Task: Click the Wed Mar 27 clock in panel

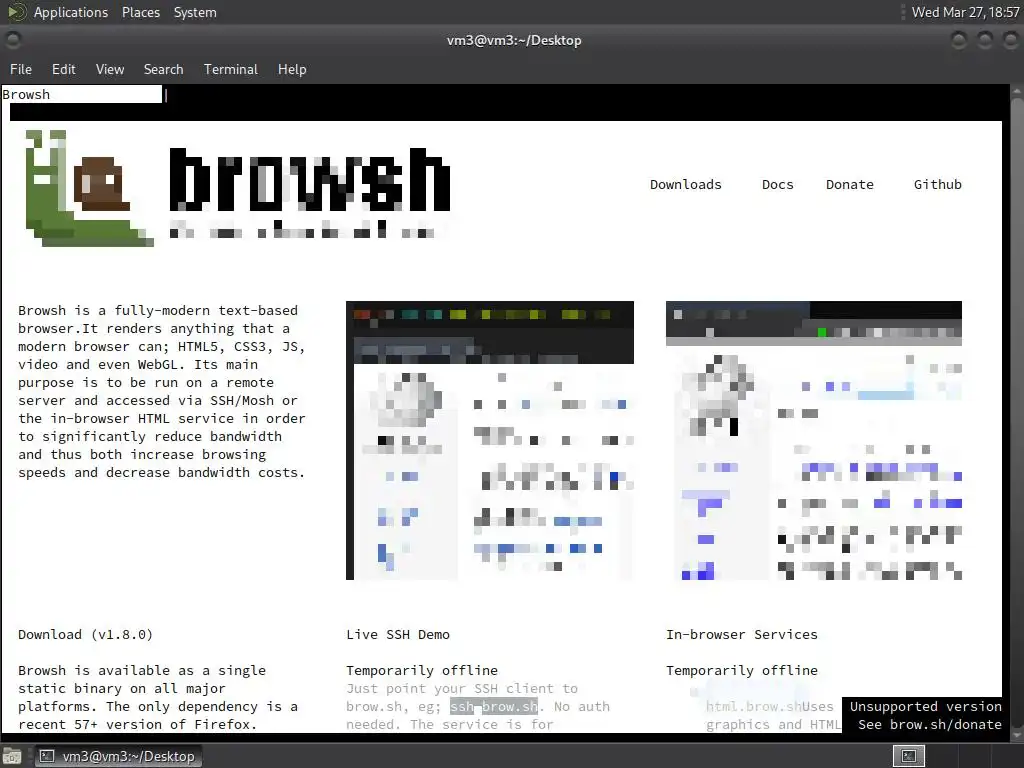Action: 965,12
